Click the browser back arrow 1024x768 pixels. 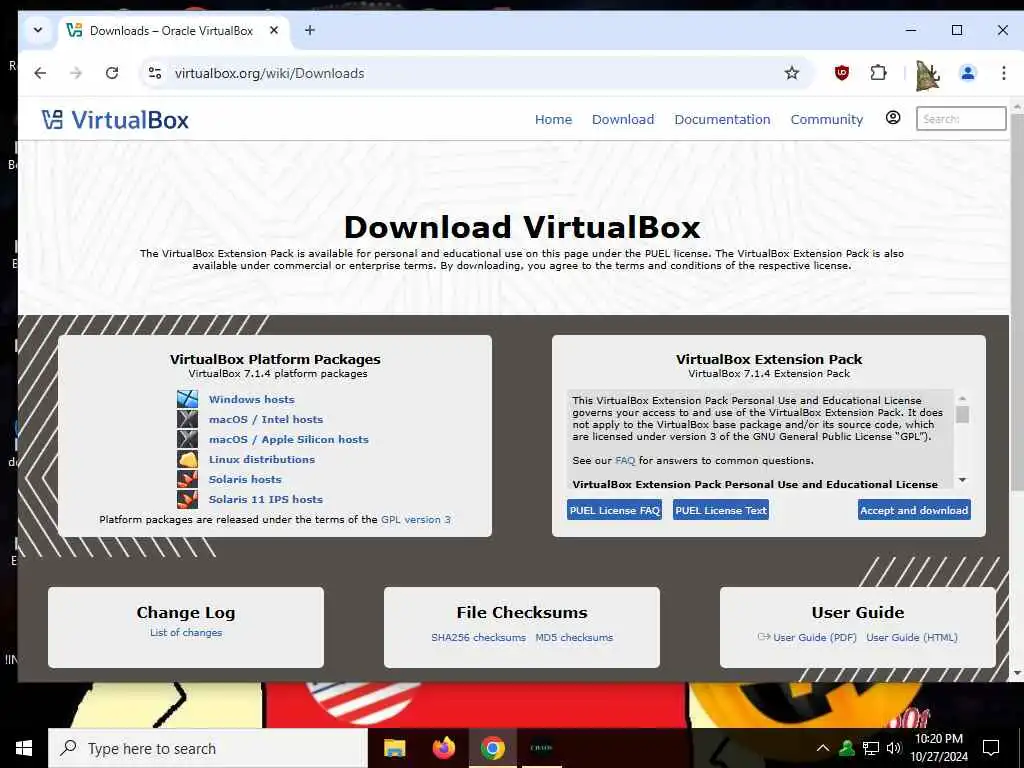(40, 73)
